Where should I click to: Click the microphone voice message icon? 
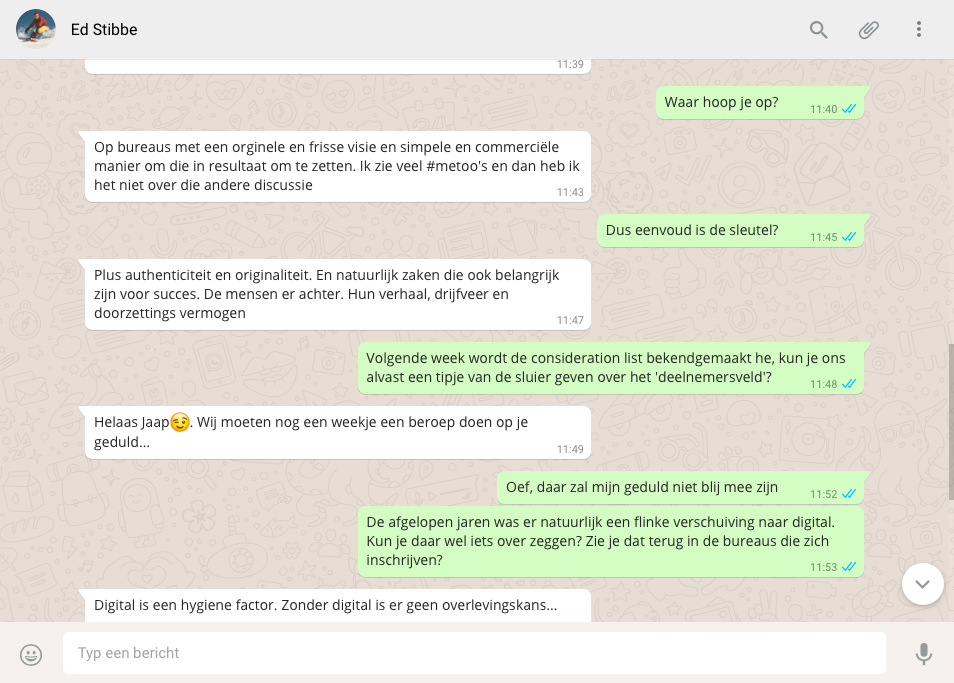924,653
